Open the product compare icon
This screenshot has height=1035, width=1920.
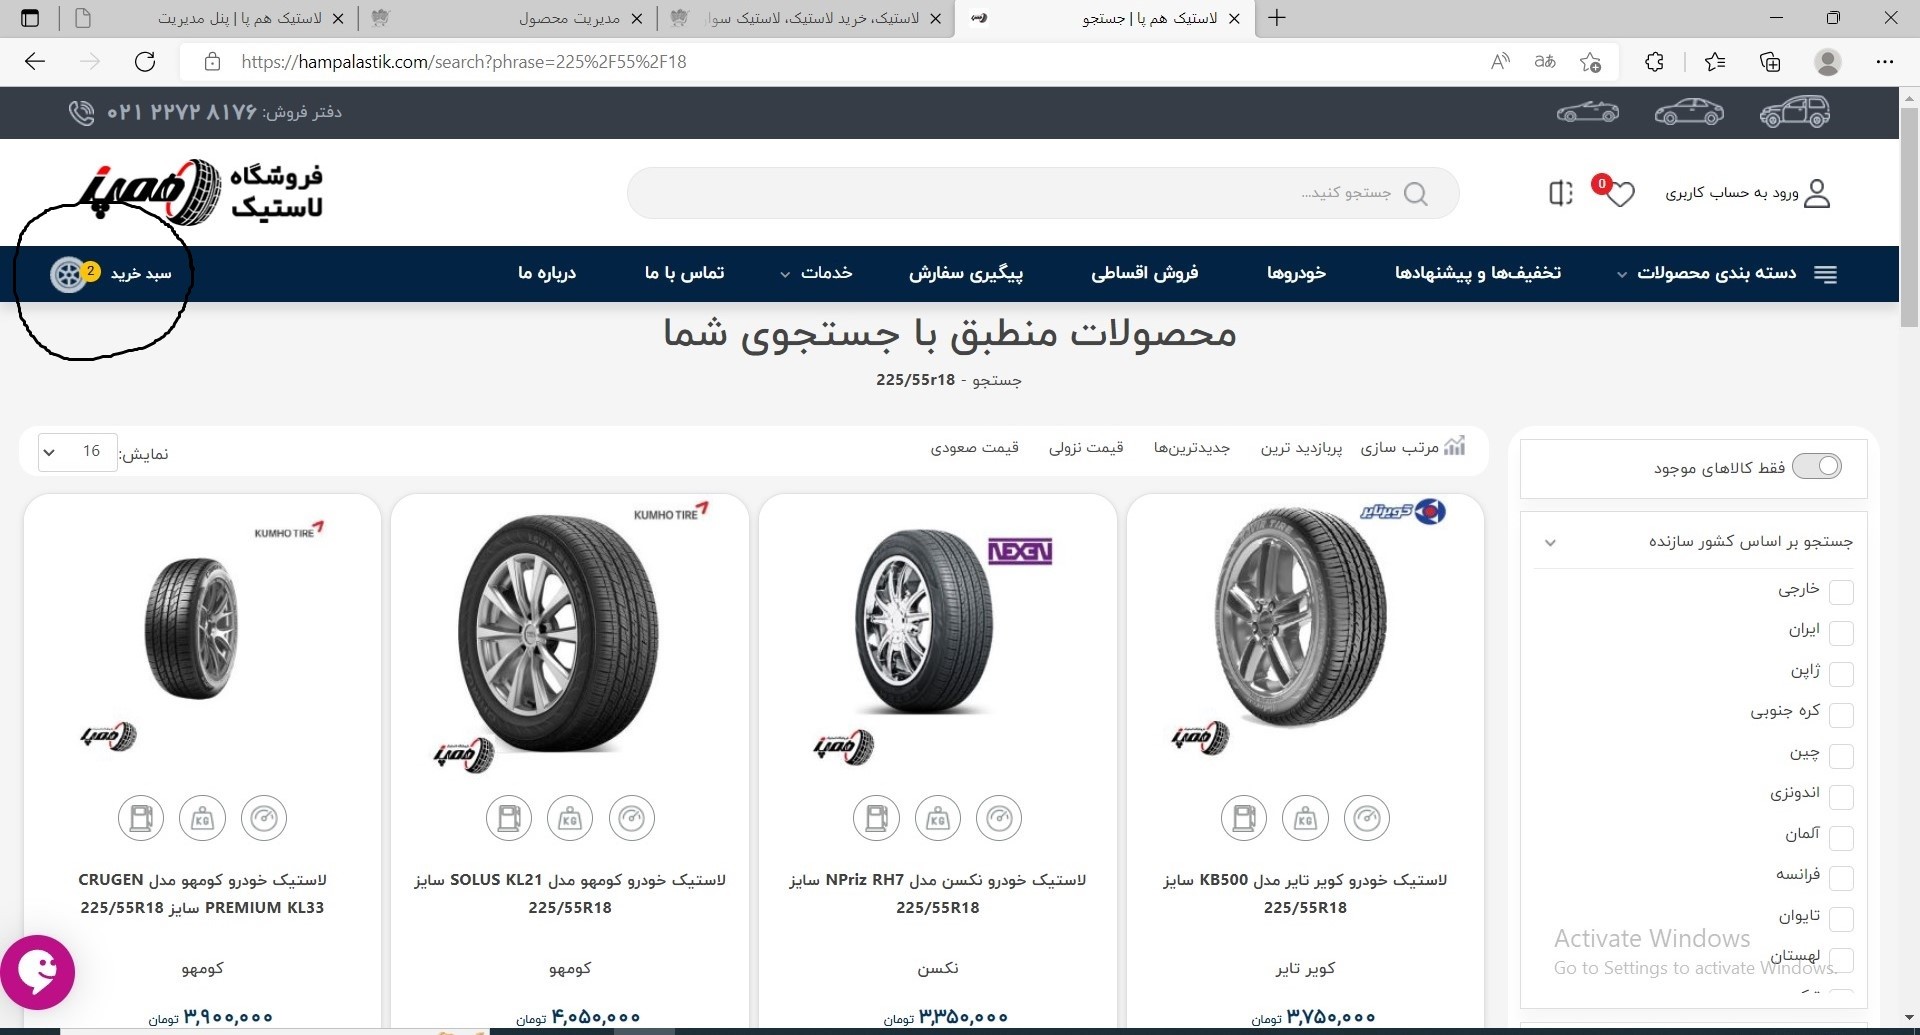(x=1560, y=193)
